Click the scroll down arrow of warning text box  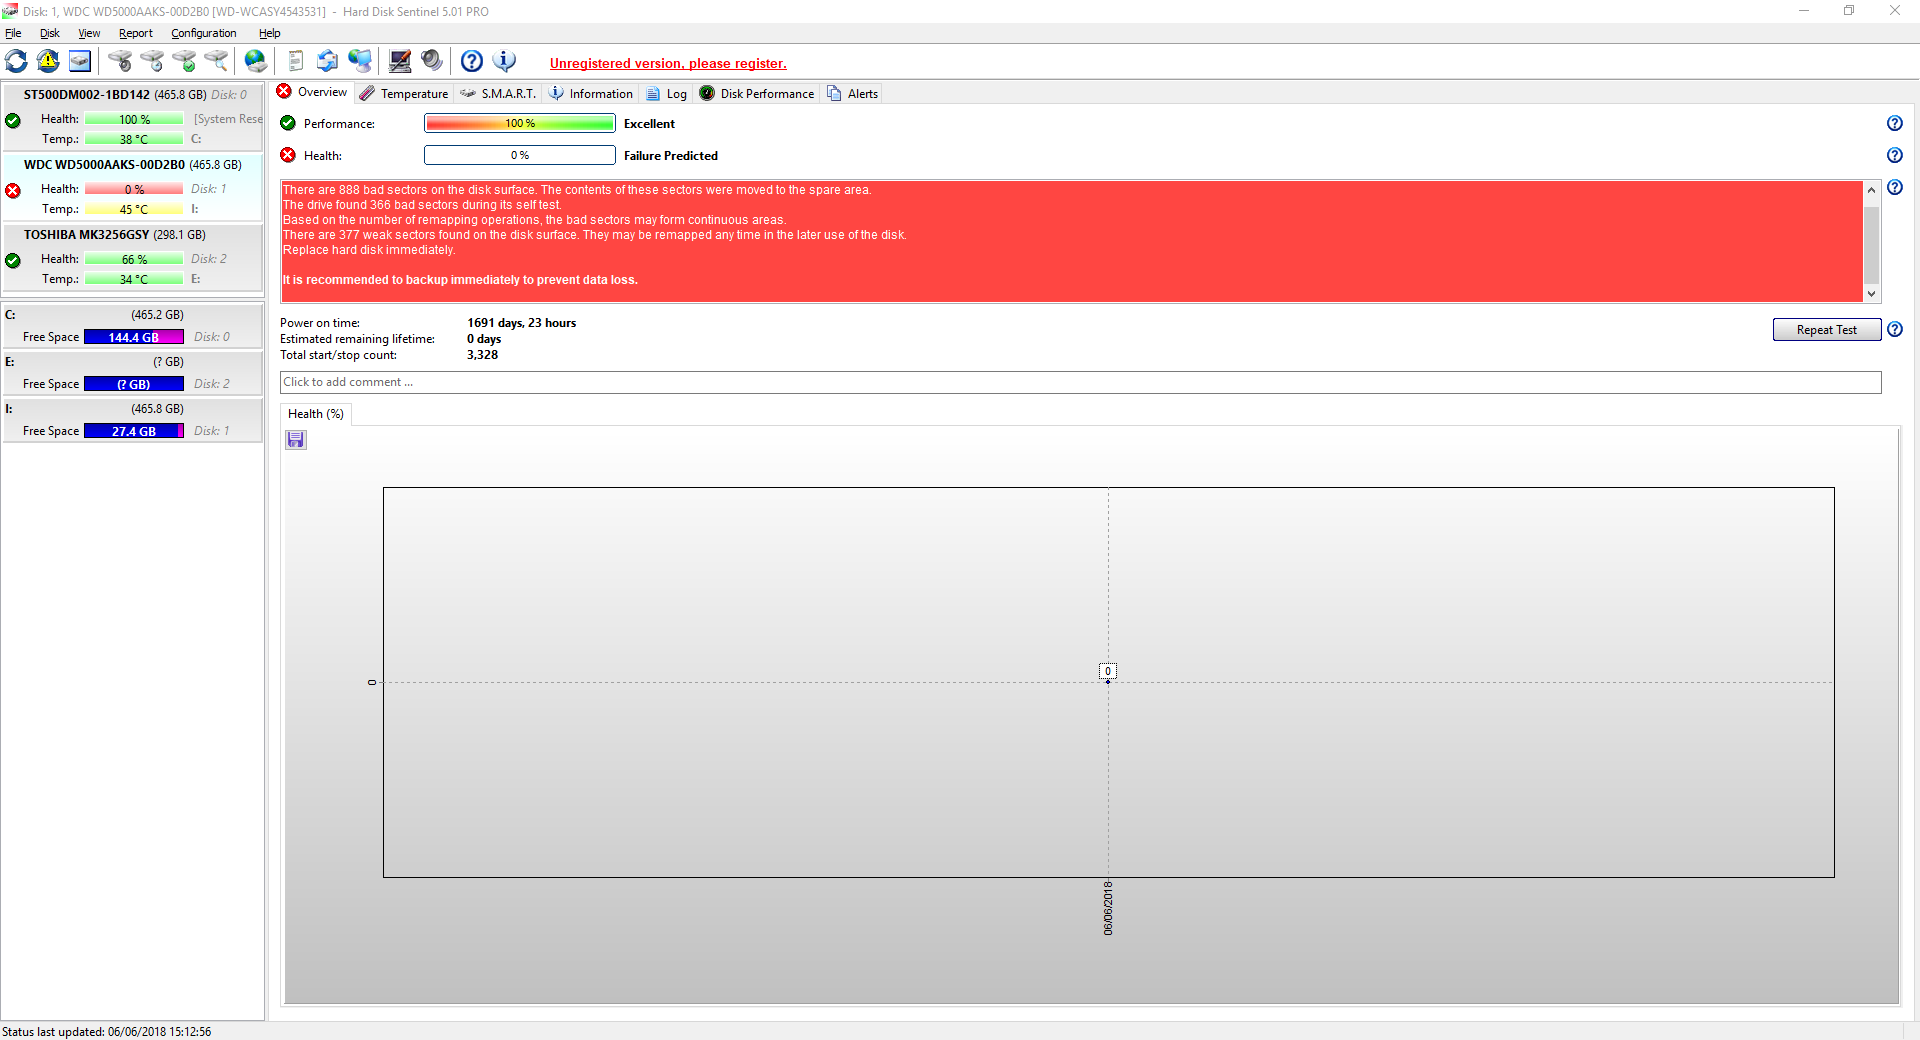point(1872,294)
